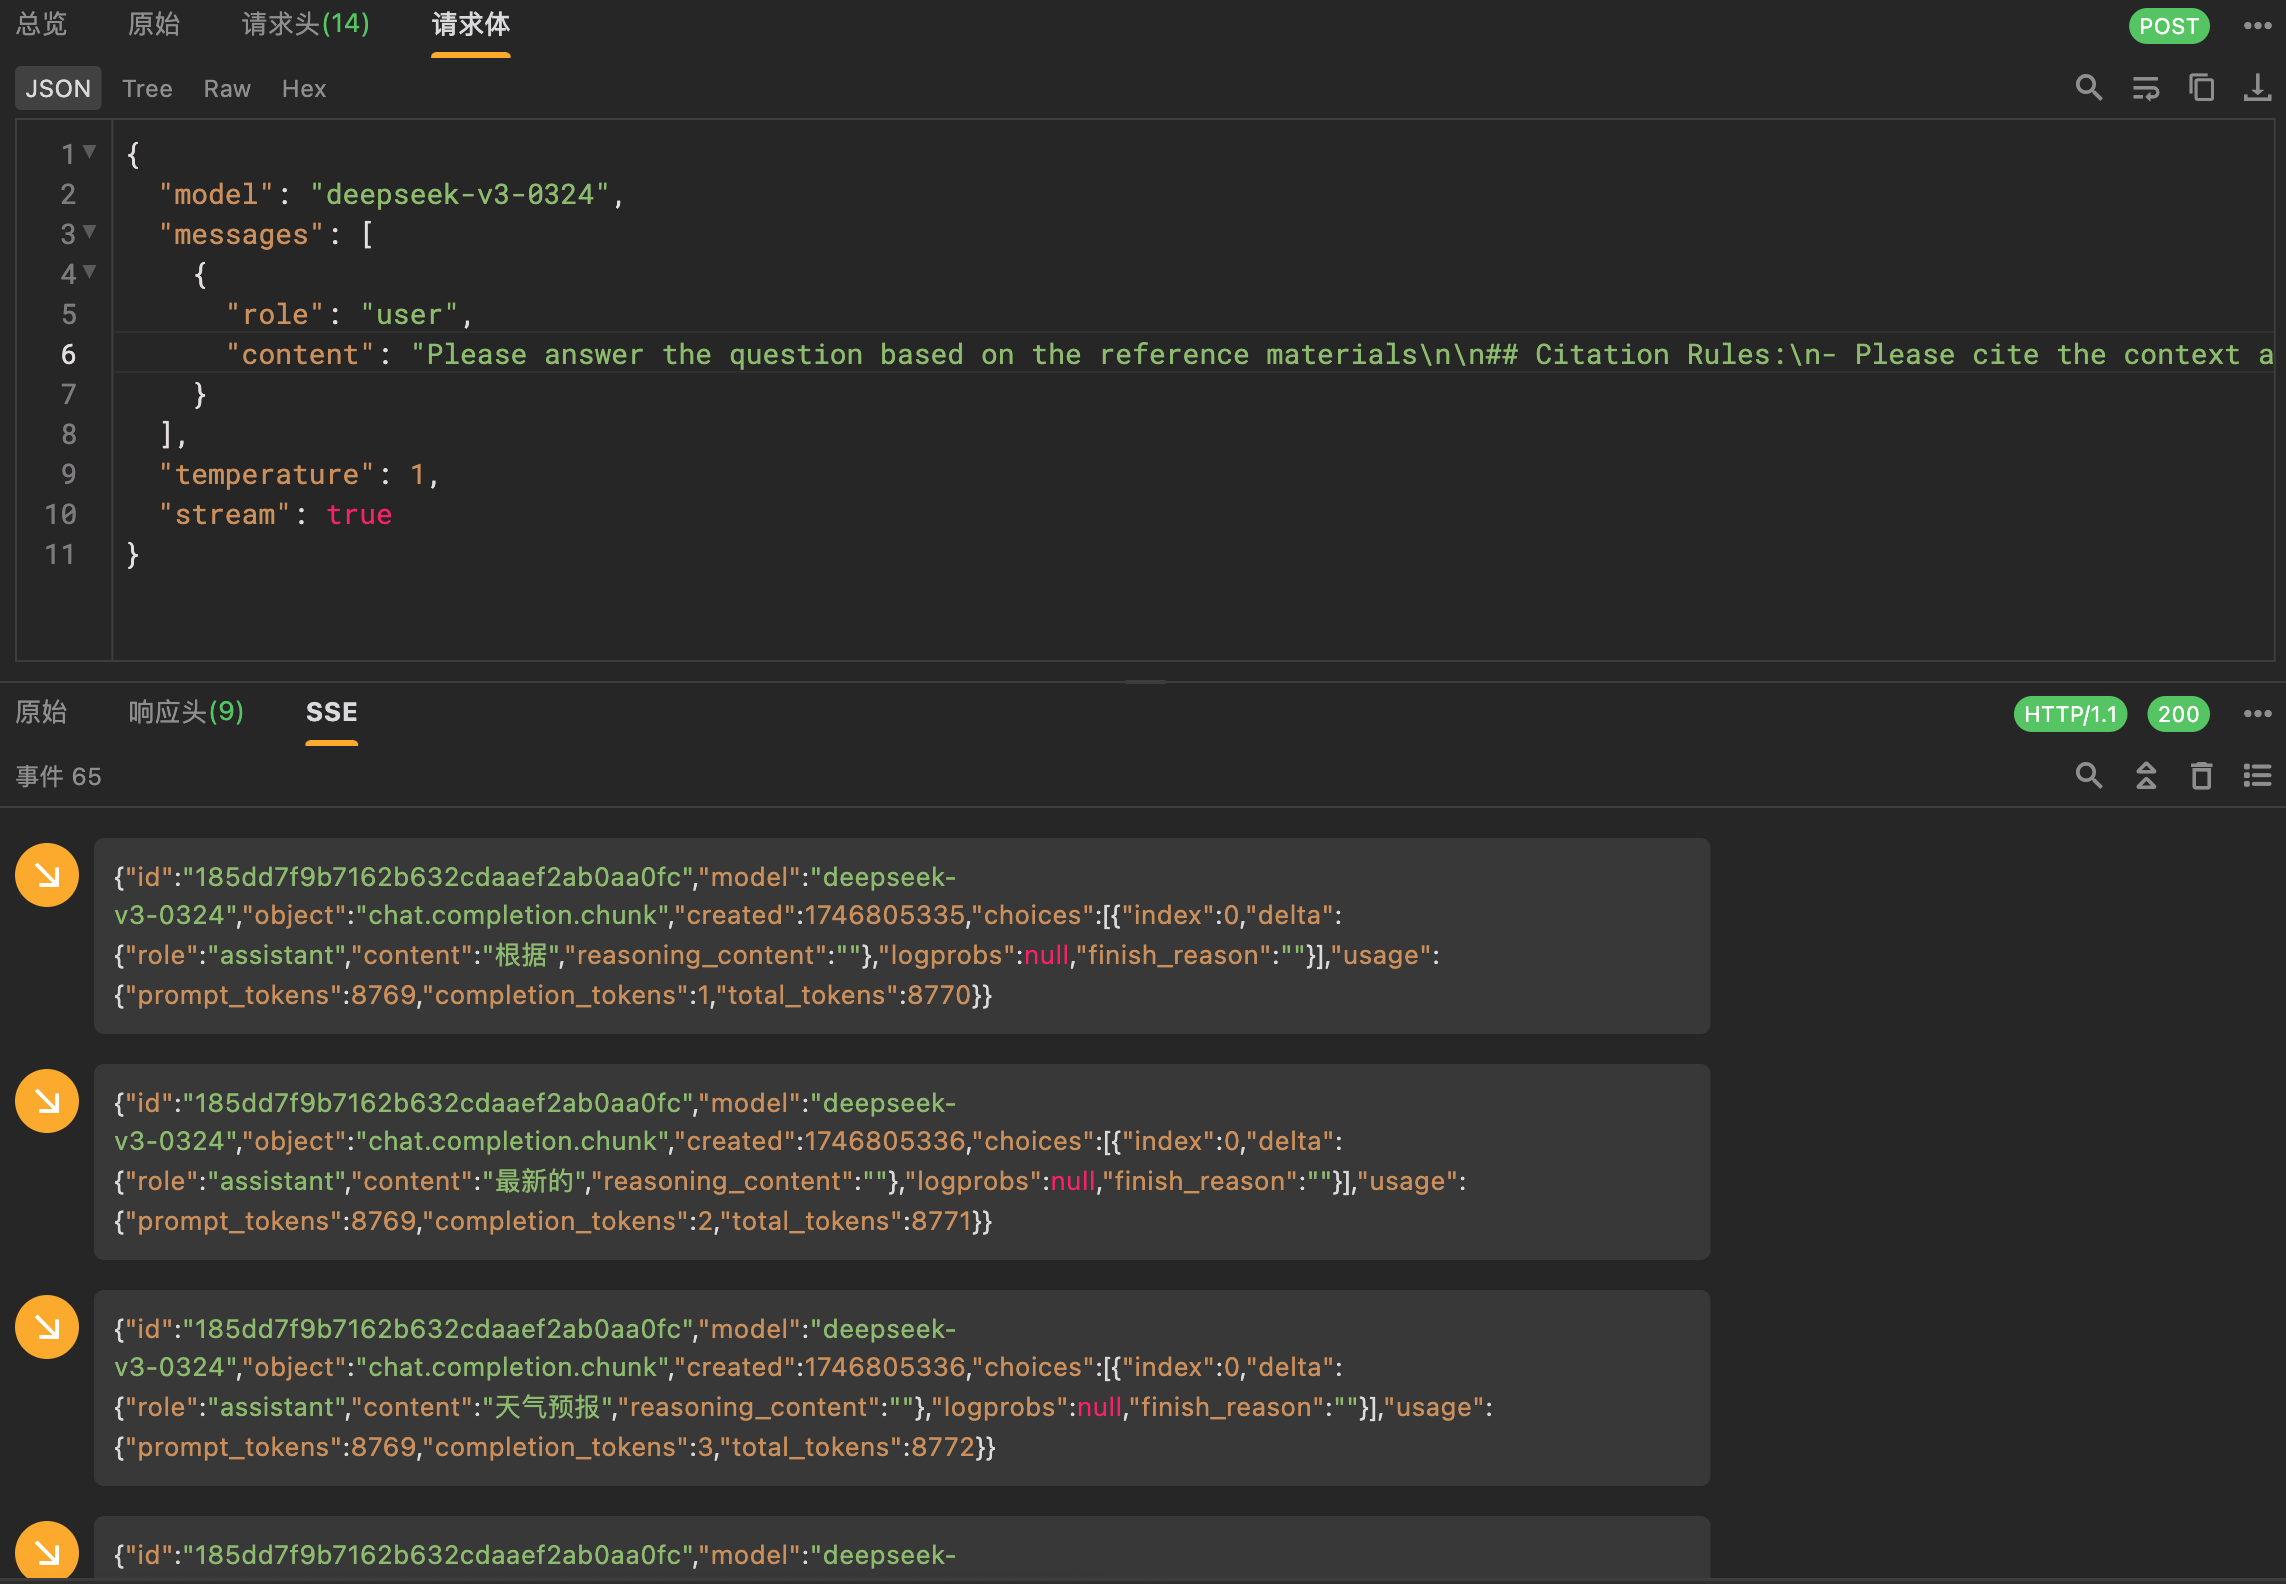Open the three-dots menu beside 200 status
The image size is (2286, 1584).
2257,714
